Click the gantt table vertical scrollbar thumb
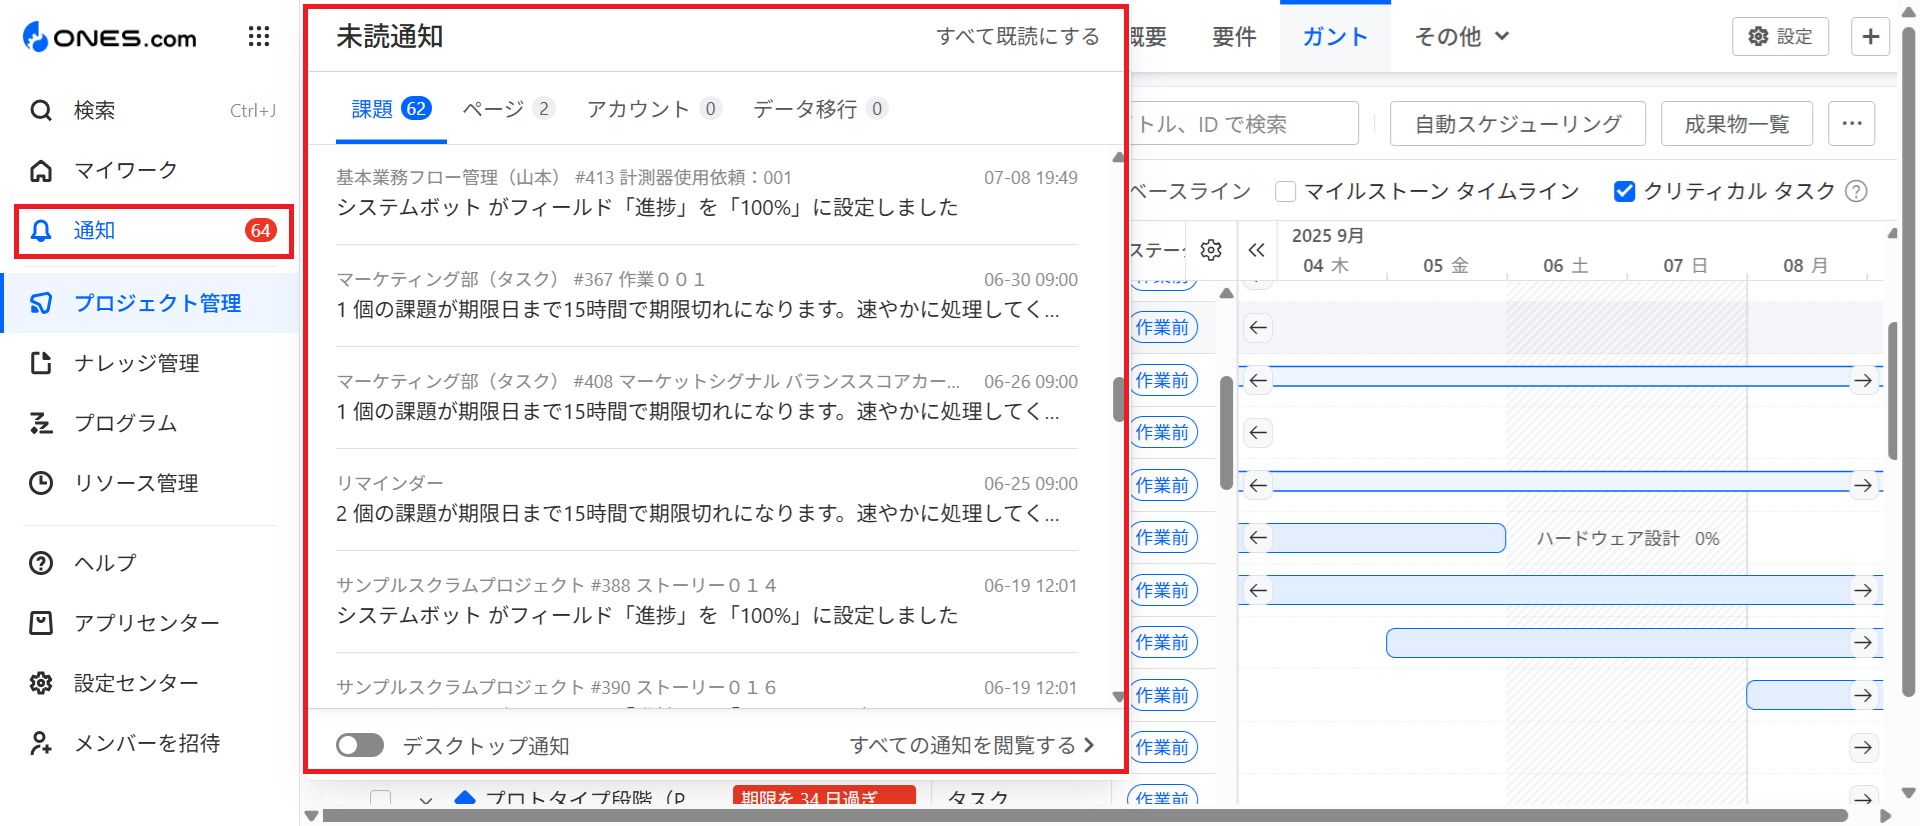1920x826 pixels. coord(1226,432)
